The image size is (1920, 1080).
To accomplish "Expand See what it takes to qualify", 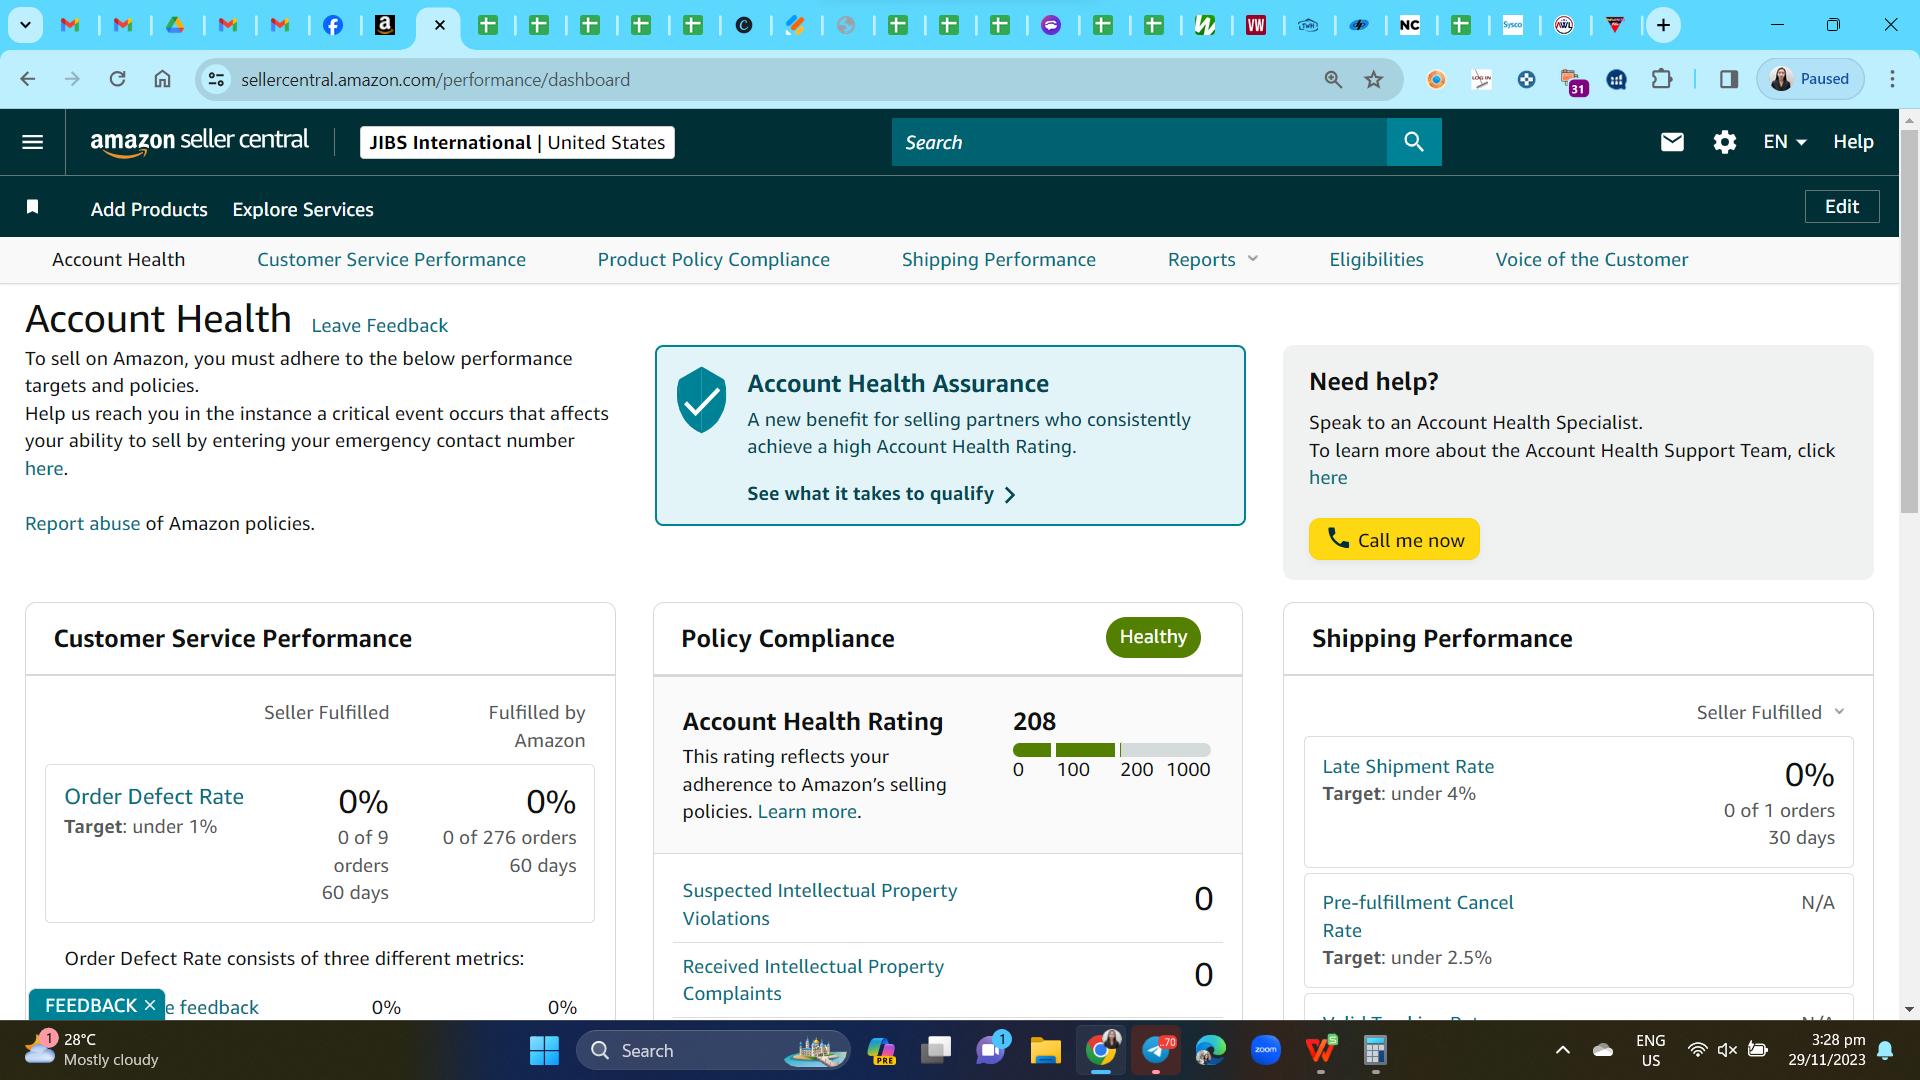I will (x=881, y=494).
